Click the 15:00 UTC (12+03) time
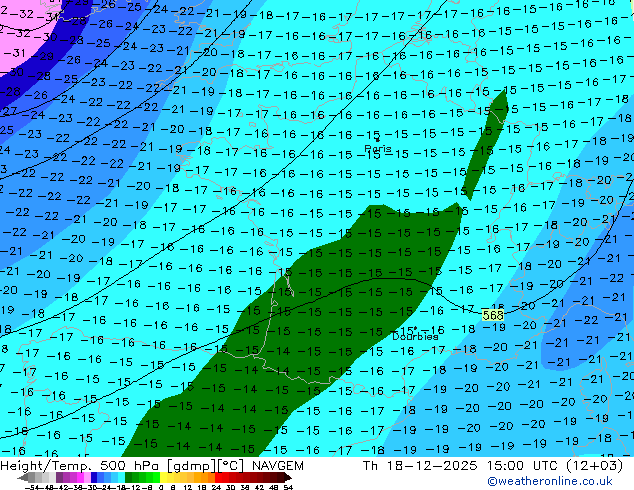 555,466
